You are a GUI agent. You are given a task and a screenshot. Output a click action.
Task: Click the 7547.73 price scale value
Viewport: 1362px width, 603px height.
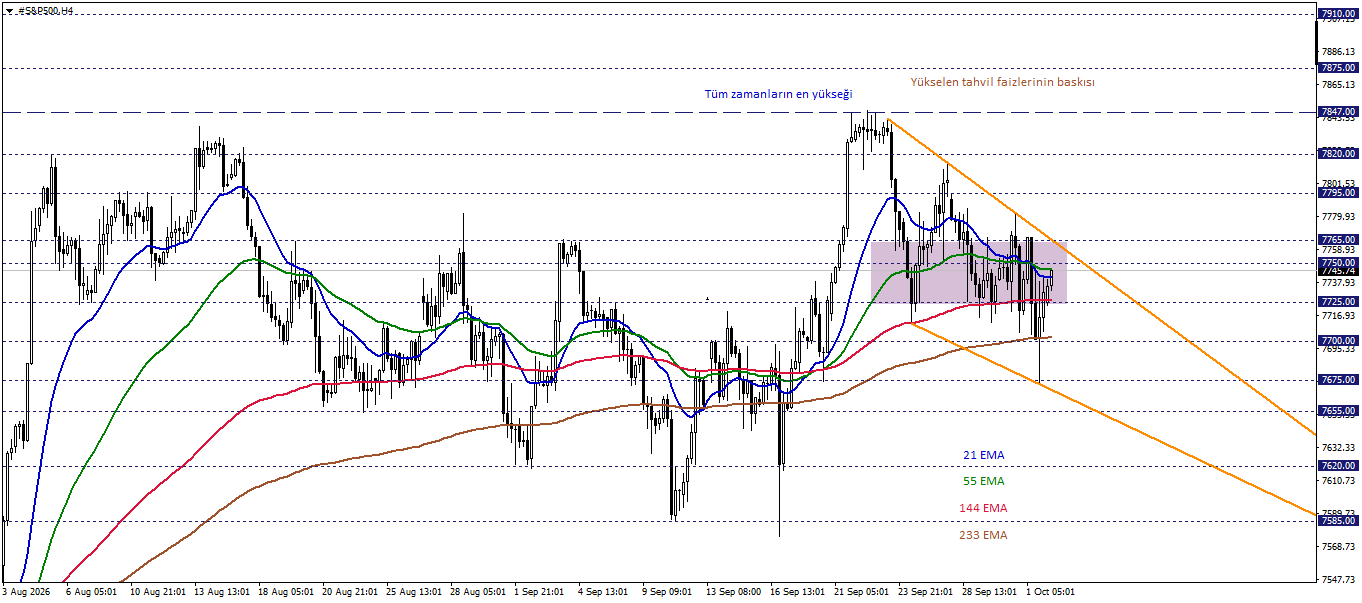1338,579
